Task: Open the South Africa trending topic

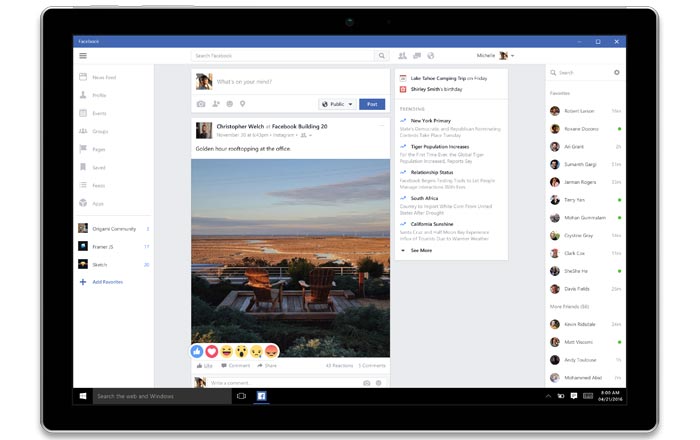Action: pos(424,198)
